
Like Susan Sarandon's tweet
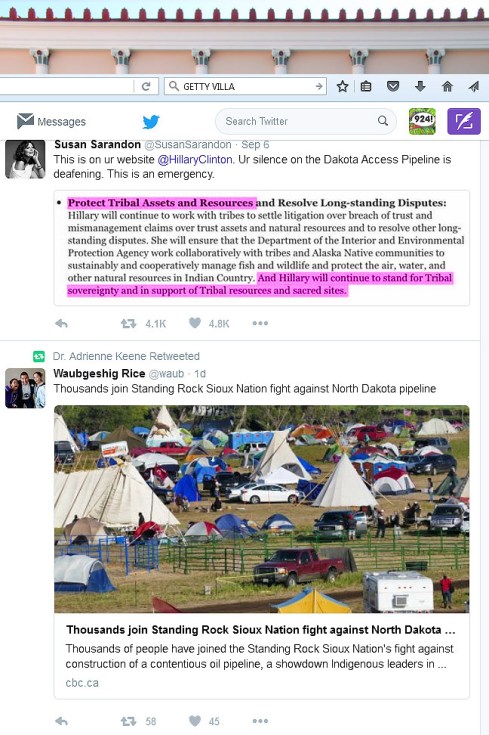pos(195,322)
